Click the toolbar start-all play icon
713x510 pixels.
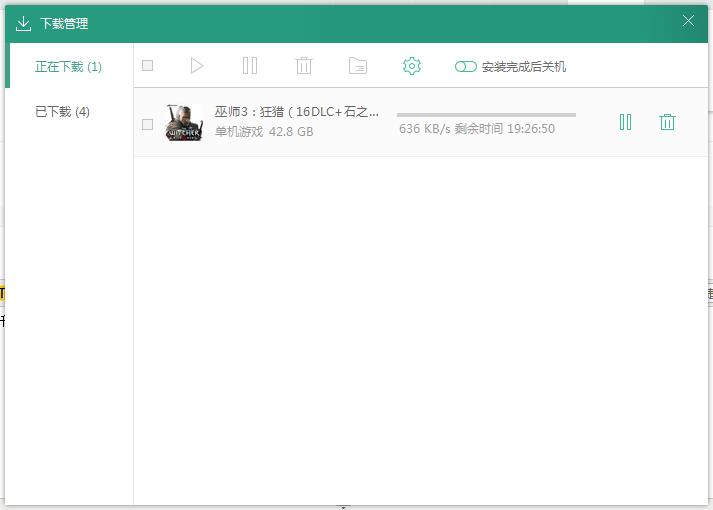click(196, 66)
